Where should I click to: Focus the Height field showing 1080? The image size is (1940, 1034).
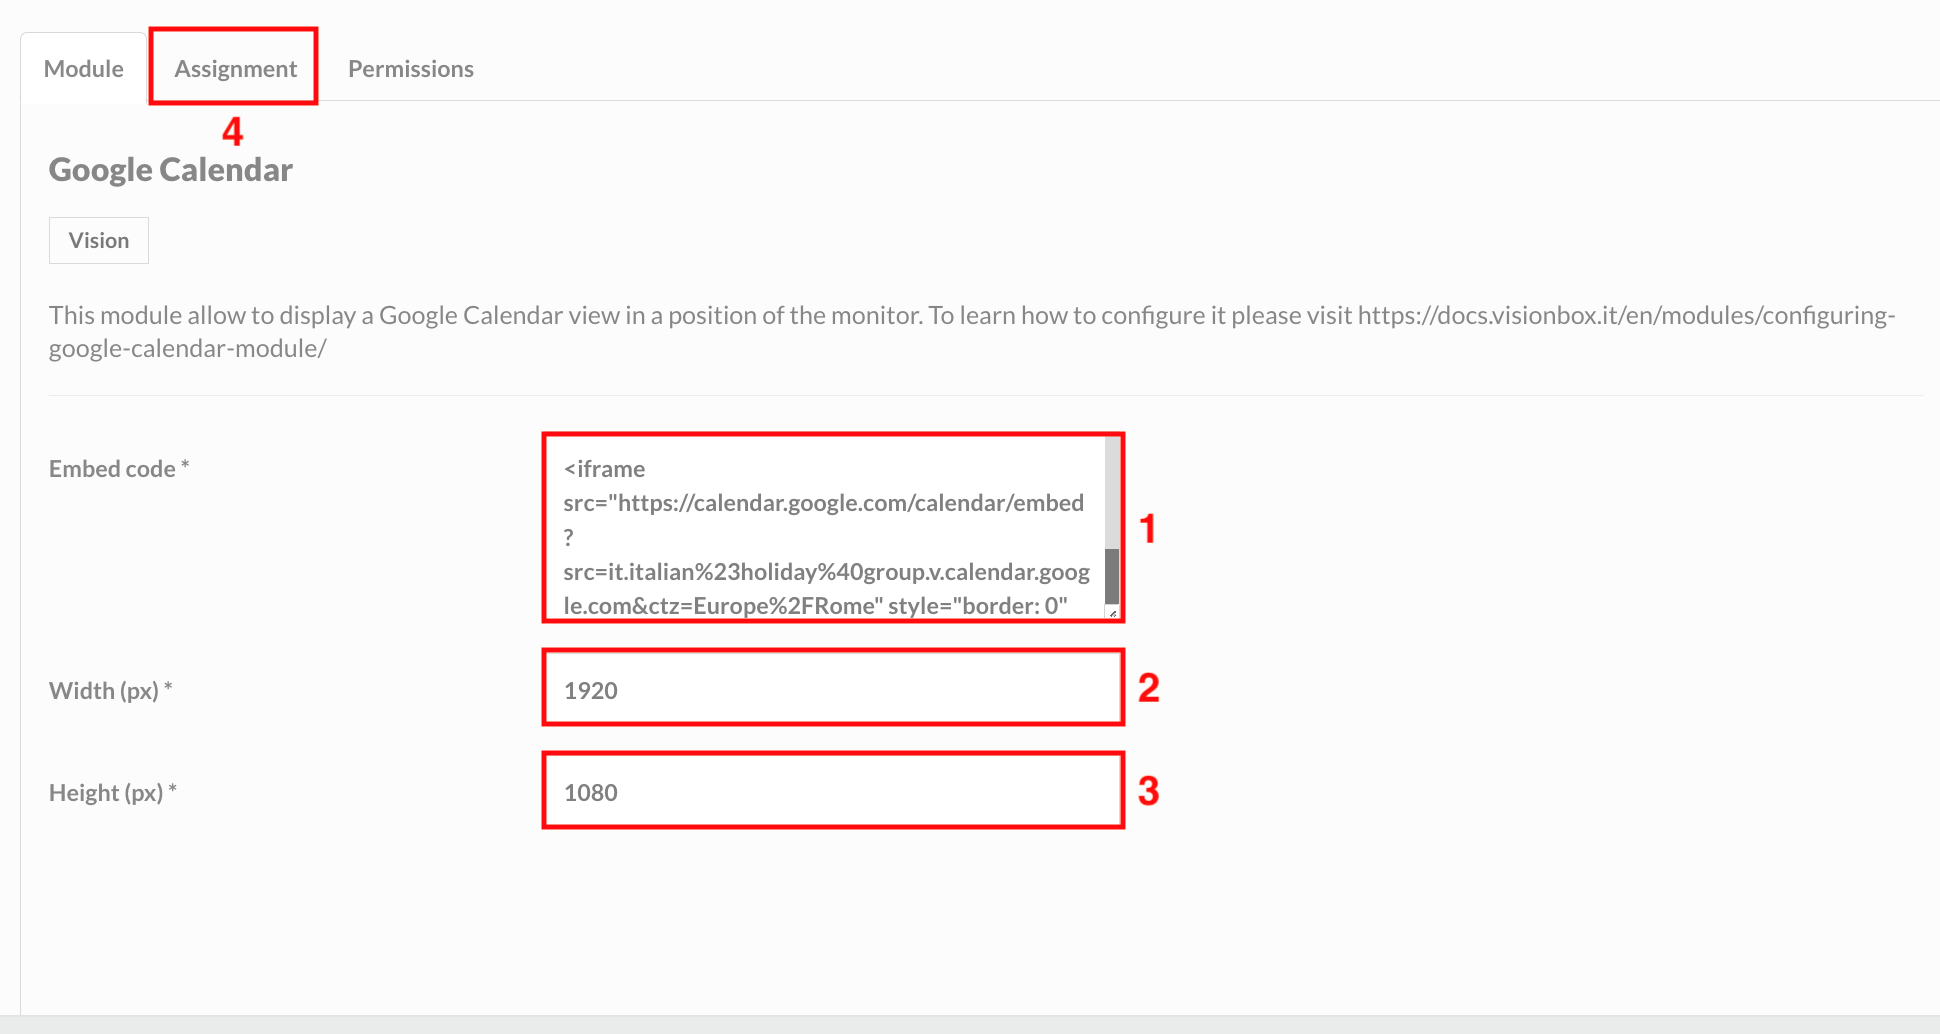click(830, 791)
